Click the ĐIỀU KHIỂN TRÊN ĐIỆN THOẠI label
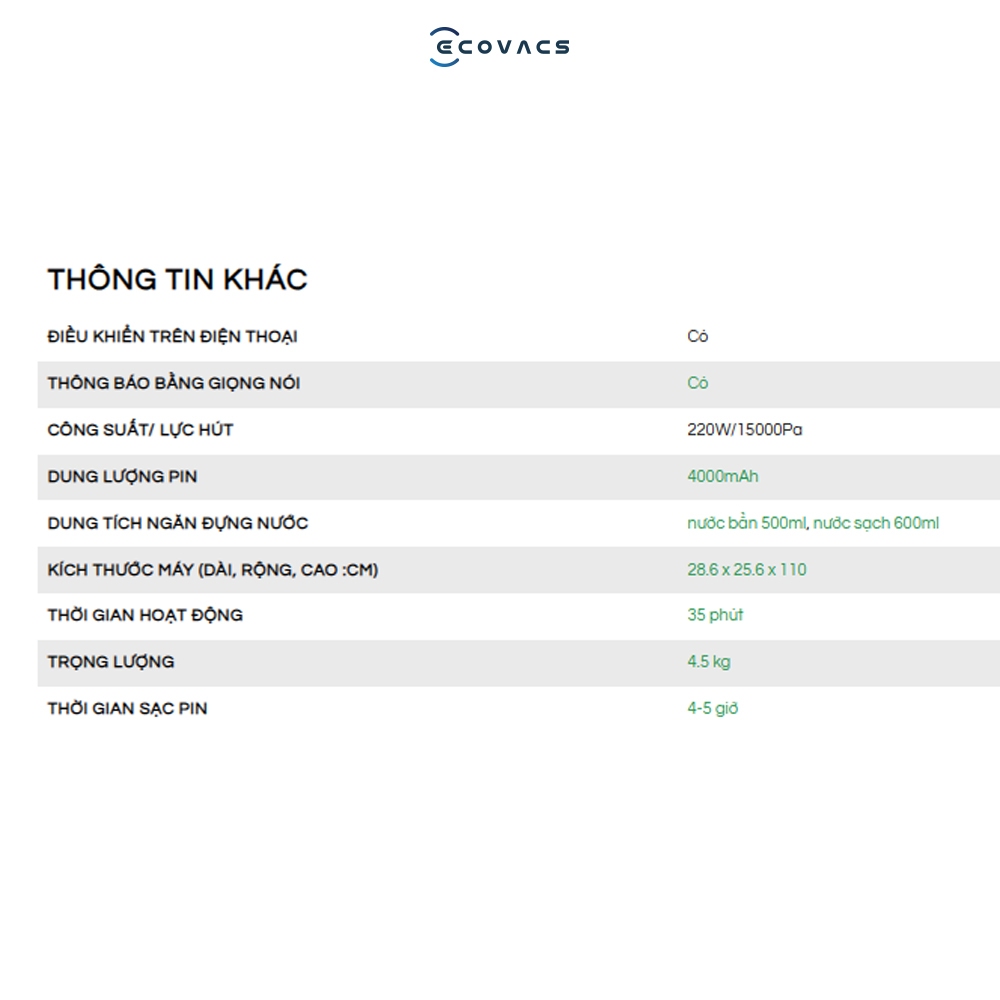This screenshot has width=1000, height=1000. 172,335
